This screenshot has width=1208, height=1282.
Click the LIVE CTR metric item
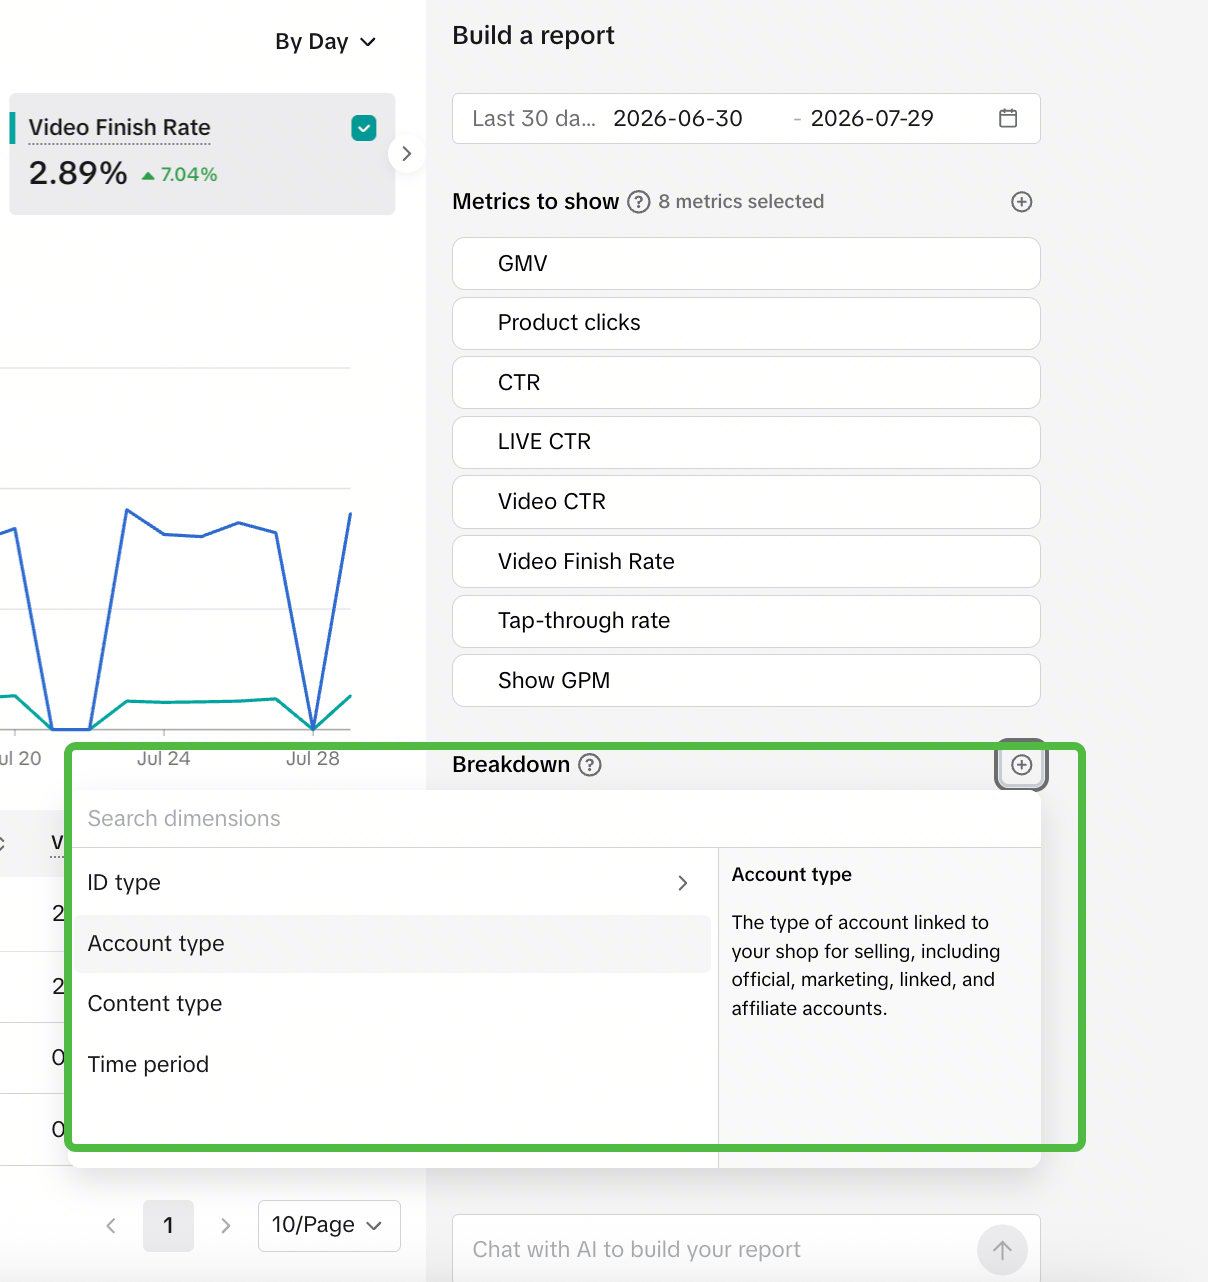point(746,442)
